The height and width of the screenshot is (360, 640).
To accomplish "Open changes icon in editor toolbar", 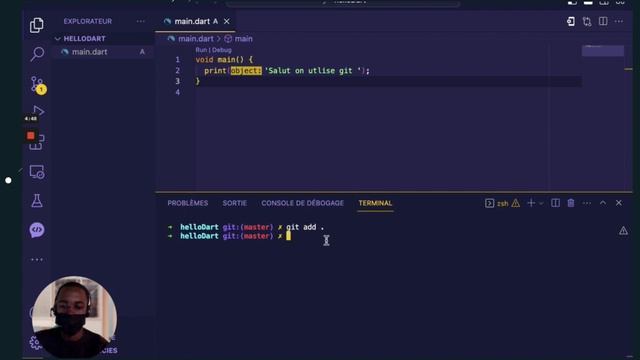I will coord(571,21).
